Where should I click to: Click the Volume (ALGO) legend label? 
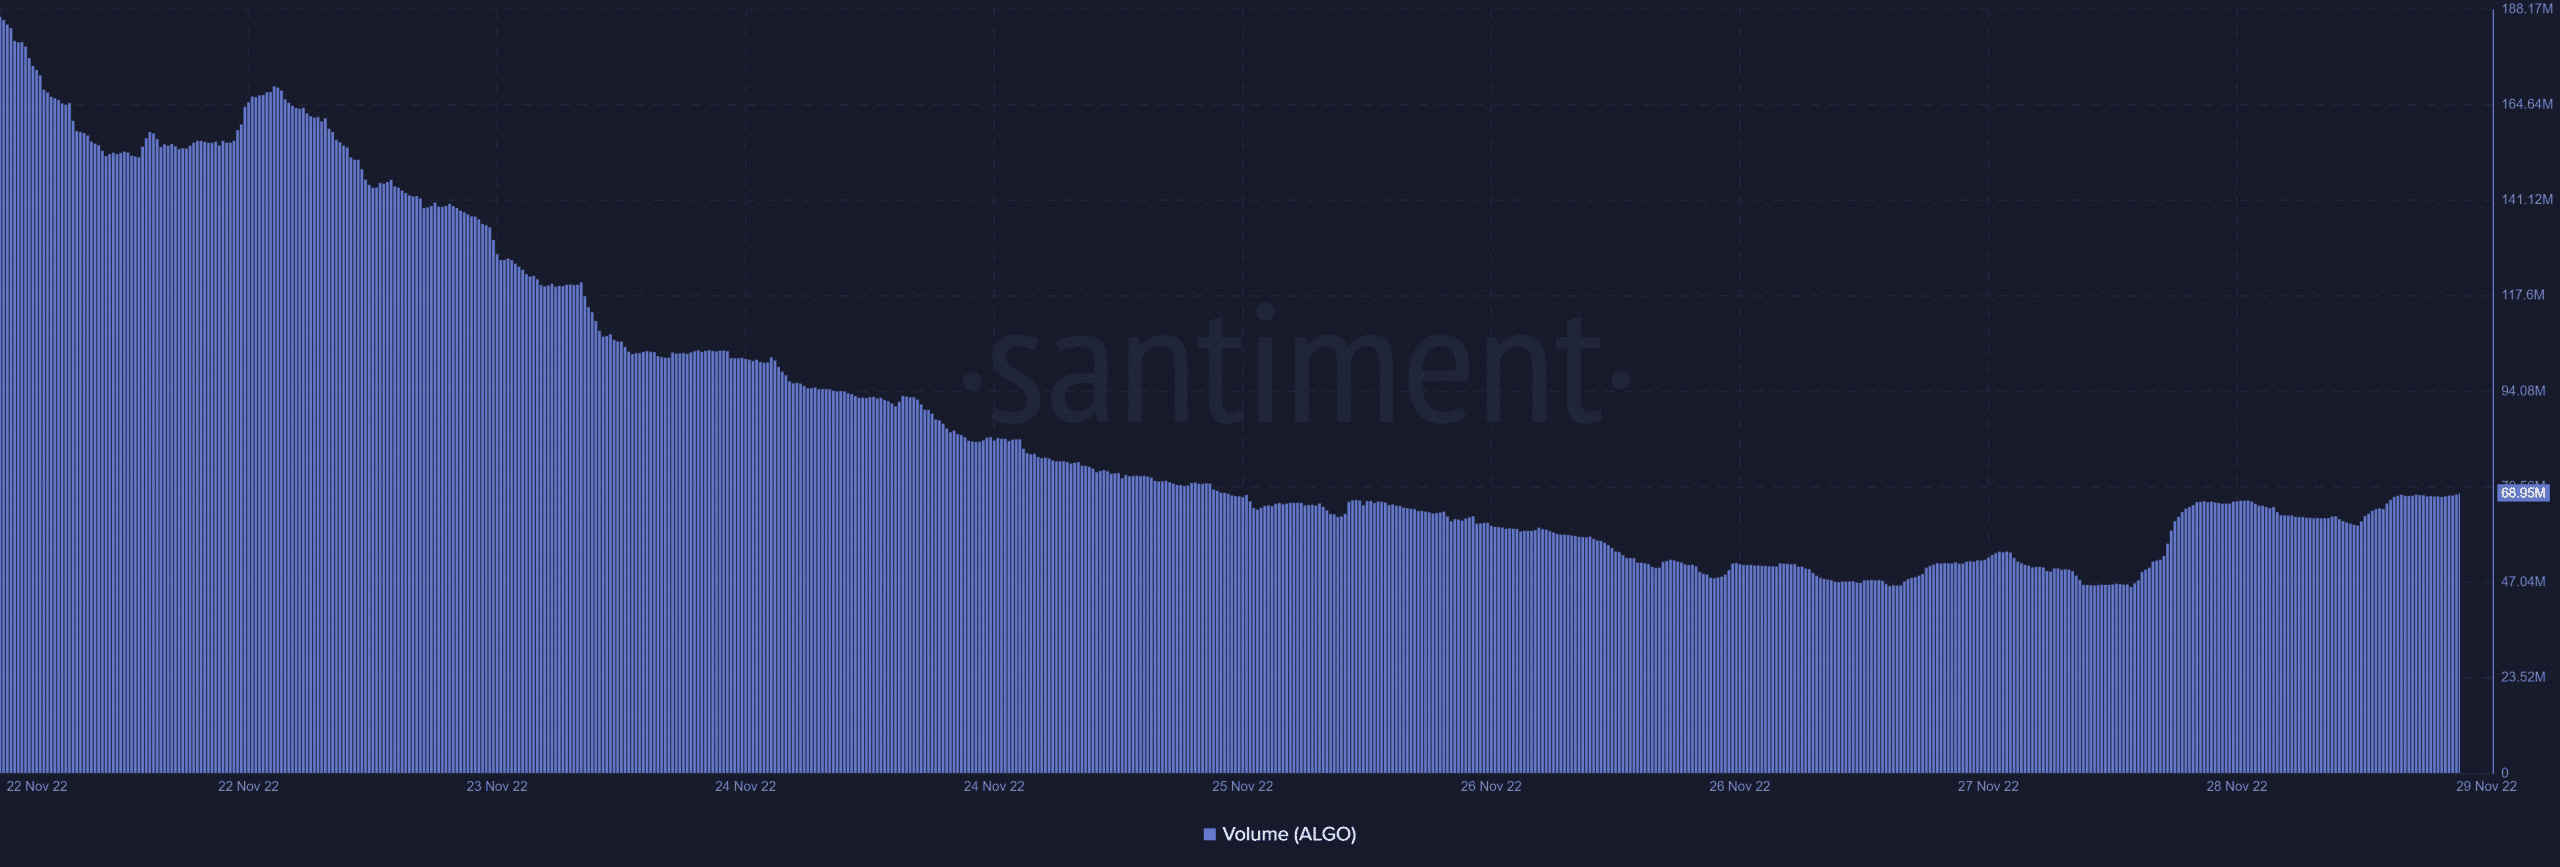1289,834
